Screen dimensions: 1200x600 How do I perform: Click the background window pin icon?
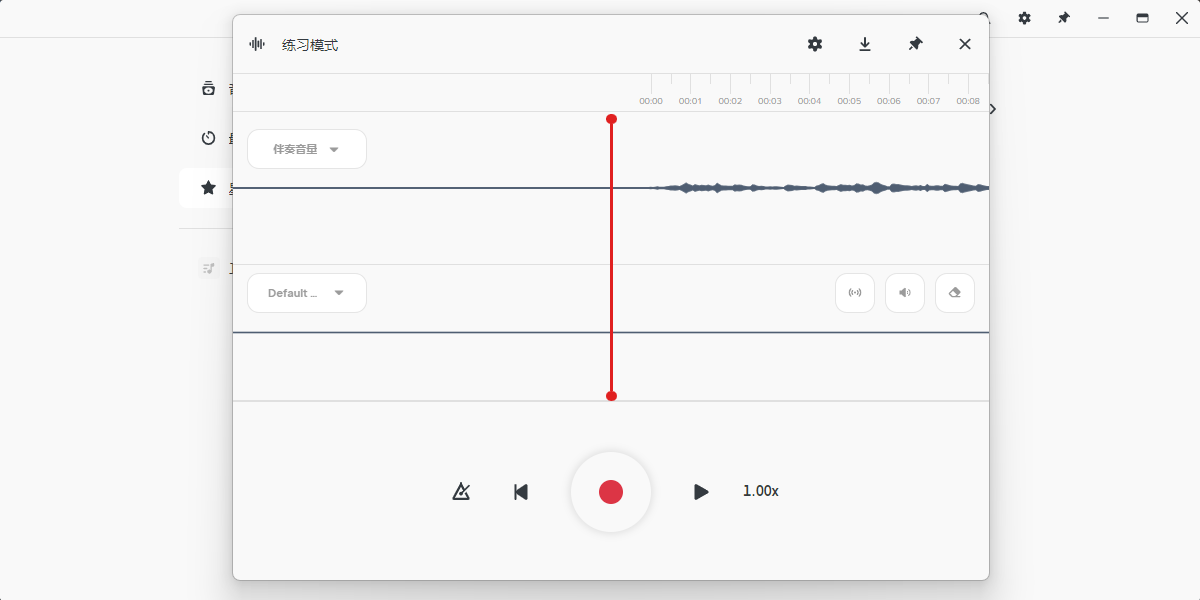click(1064, 18)
